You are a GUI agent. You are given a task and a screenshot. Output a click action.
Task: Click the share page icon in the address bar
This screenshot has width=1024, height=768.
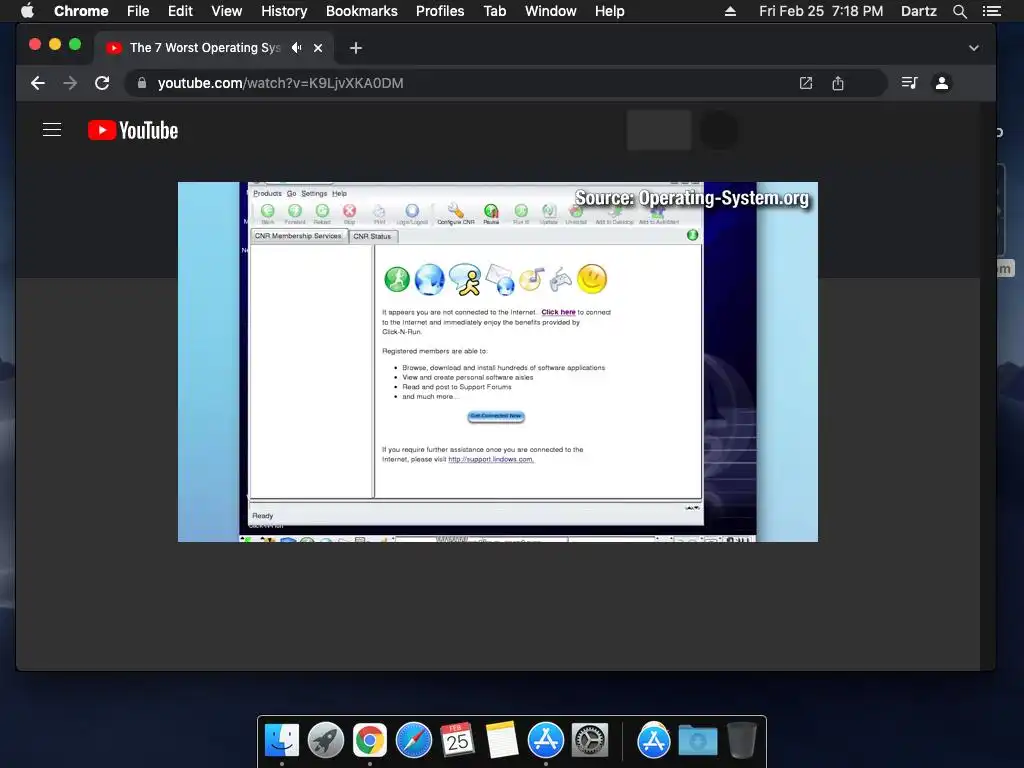click(x=838, y=83)
